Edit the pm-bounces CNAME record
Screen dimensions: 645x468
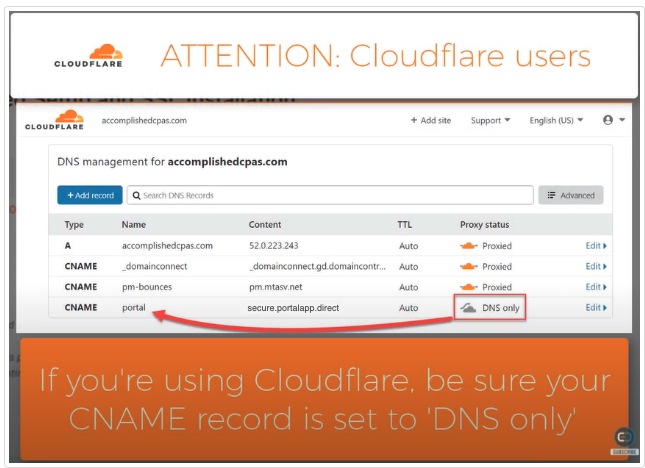(x=596, y=287)
